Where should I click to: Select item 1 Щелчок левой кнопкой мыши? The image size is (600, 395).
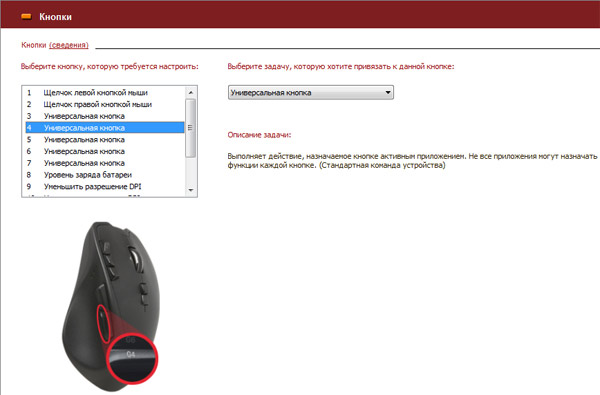[x=104, y=93]
